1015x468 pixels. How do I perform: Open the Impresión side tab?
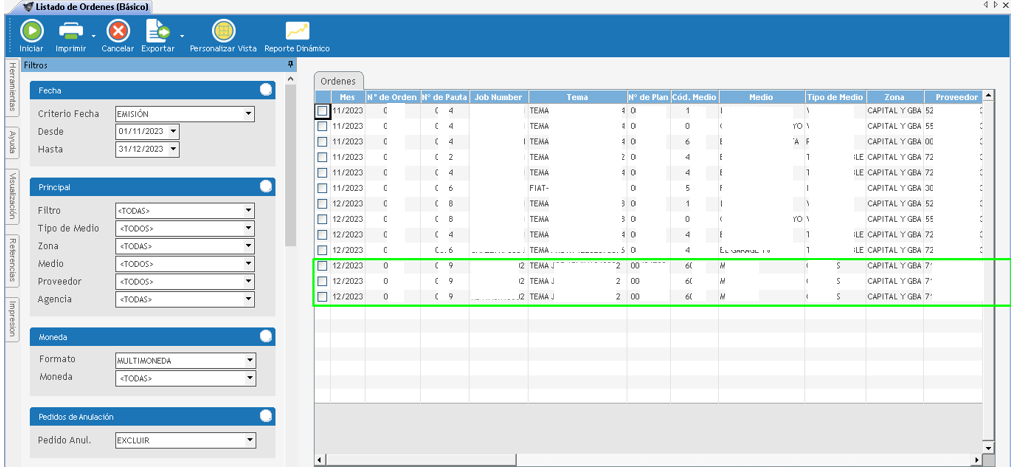12,319
